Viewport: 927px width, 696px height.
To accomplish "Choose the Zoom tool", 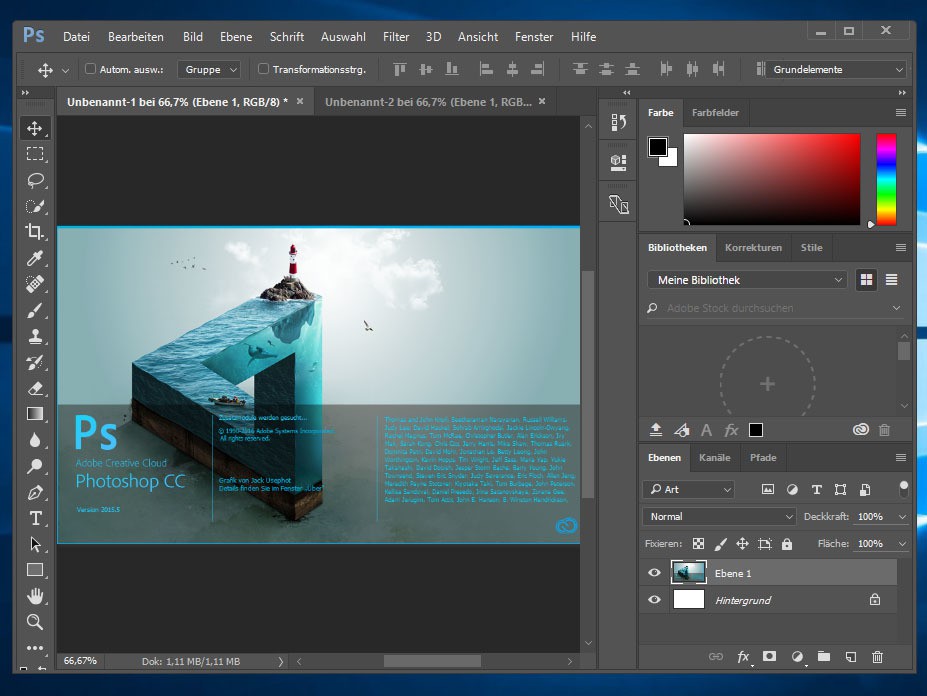I will 35,622.
